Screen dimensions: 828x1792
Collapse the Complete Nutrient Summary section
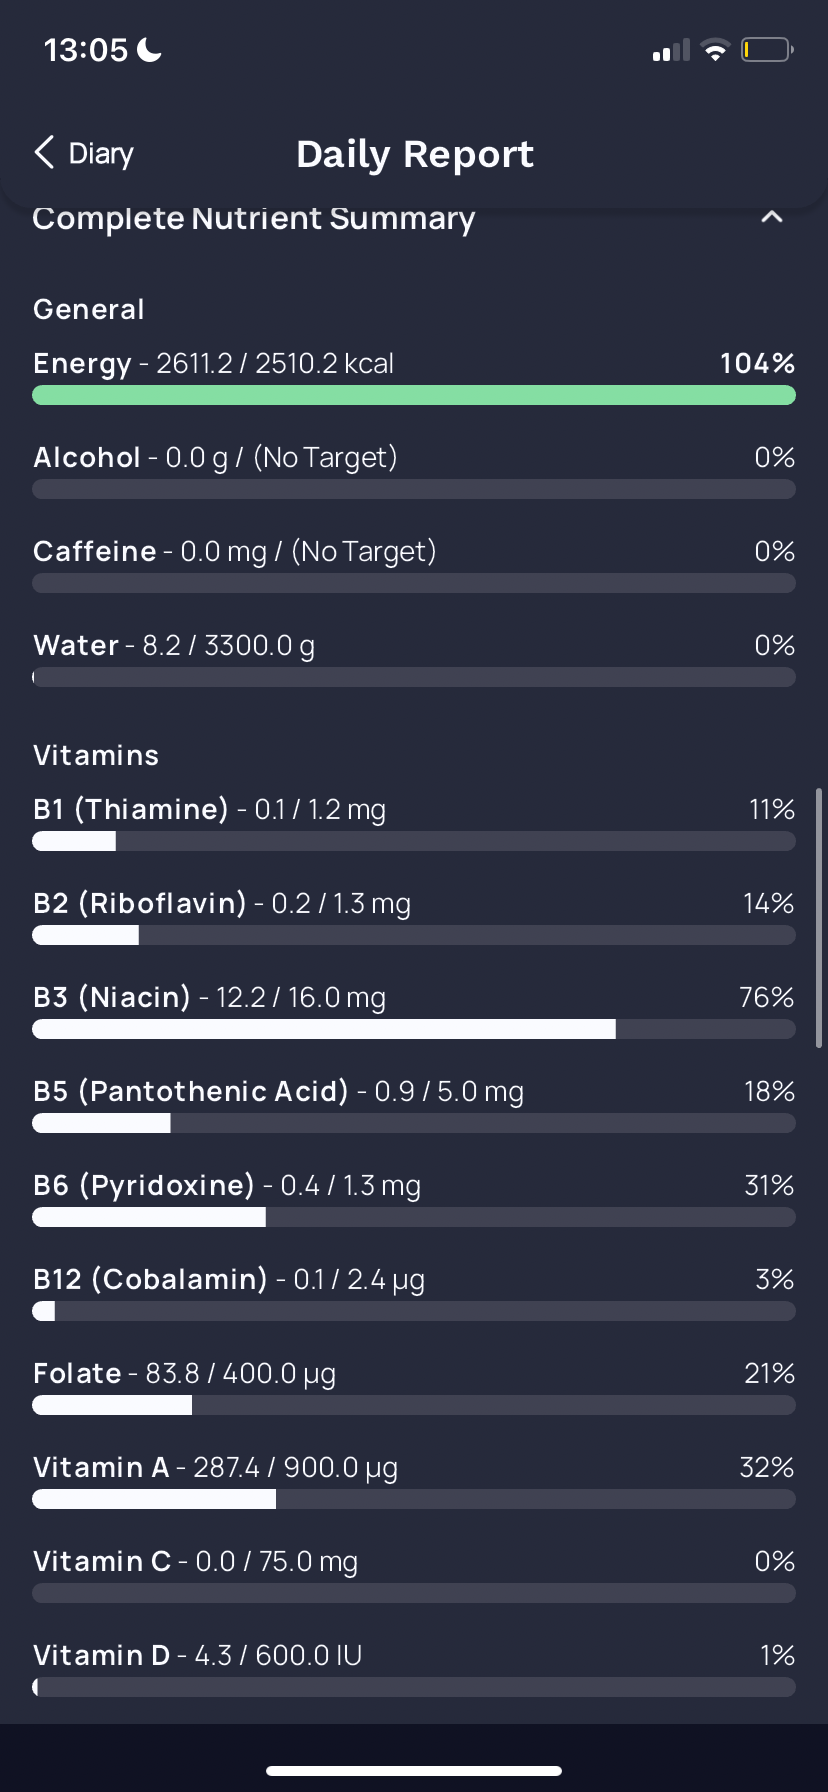click(772, 217)
